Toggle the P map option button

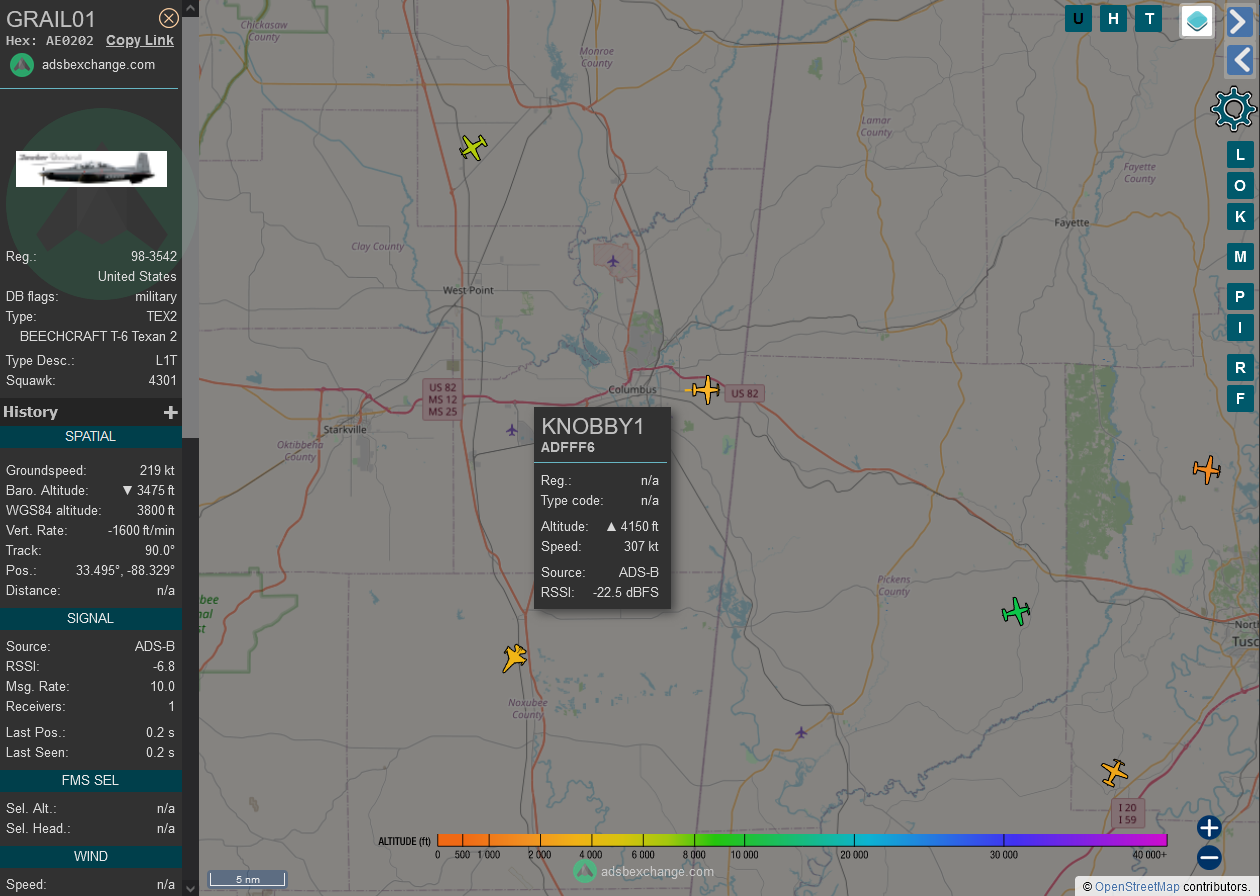point(1240,296)
